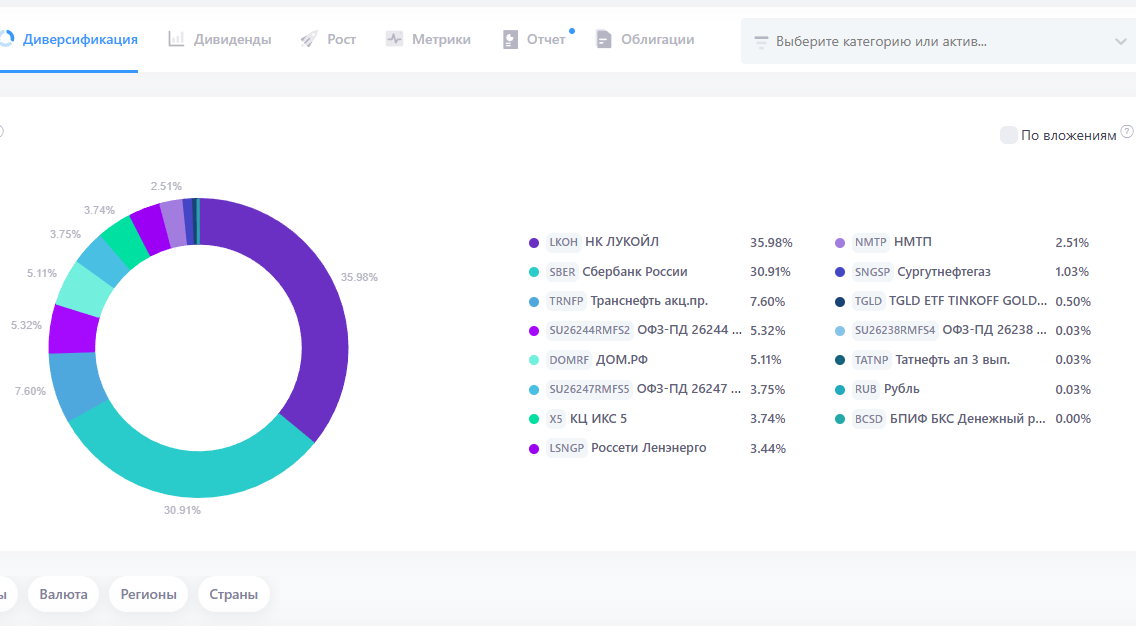
Task: Select Россети Ленэнерго legend name
Action: (648, 448)
